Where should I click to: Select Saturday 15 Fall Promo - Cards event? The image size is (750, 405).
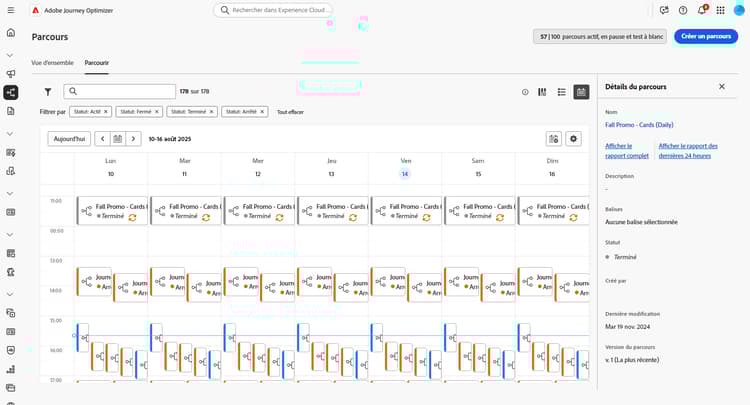(480, 210)
